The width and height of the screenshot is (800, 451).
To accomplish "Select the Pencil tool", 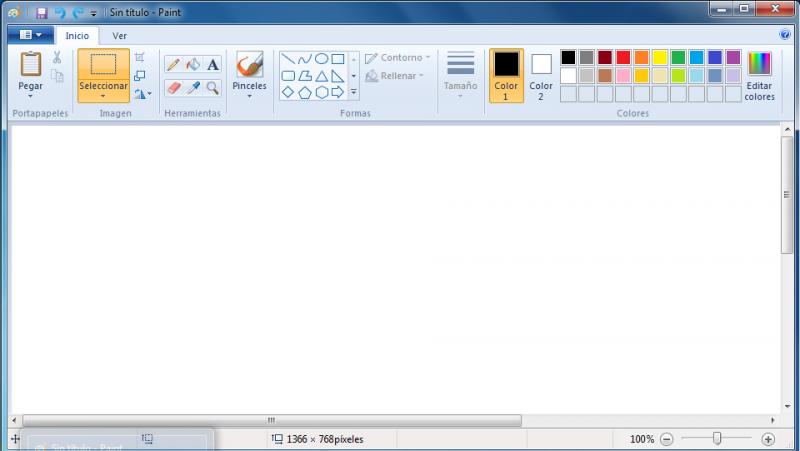I will click(x=173, y=65).
